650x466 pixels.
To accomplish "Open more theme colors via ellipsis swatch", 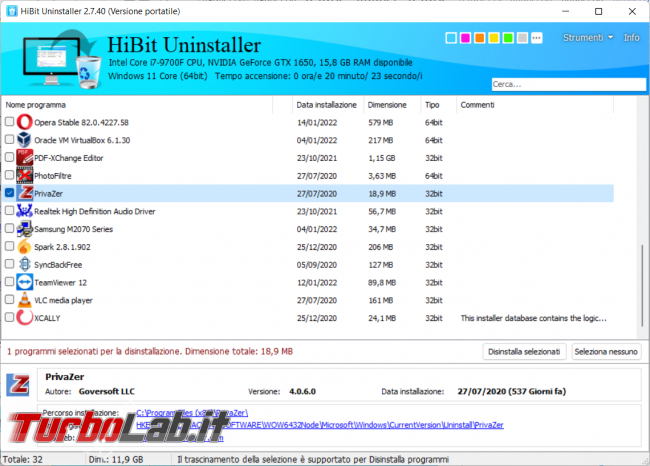I will (536, 38).
